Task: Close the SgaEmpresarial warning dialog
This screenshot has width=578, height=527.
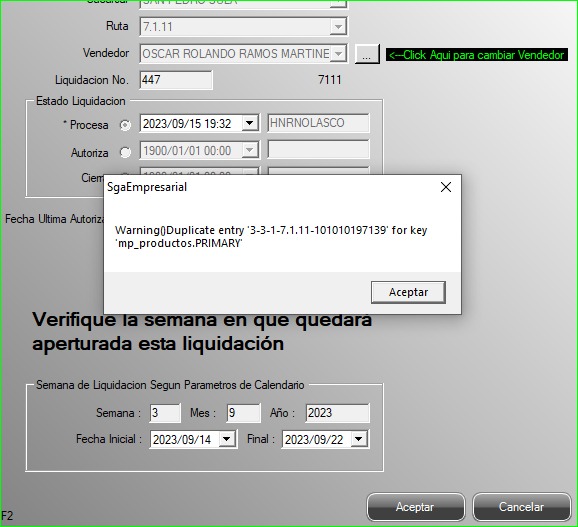Action: (x=446, y=187)
